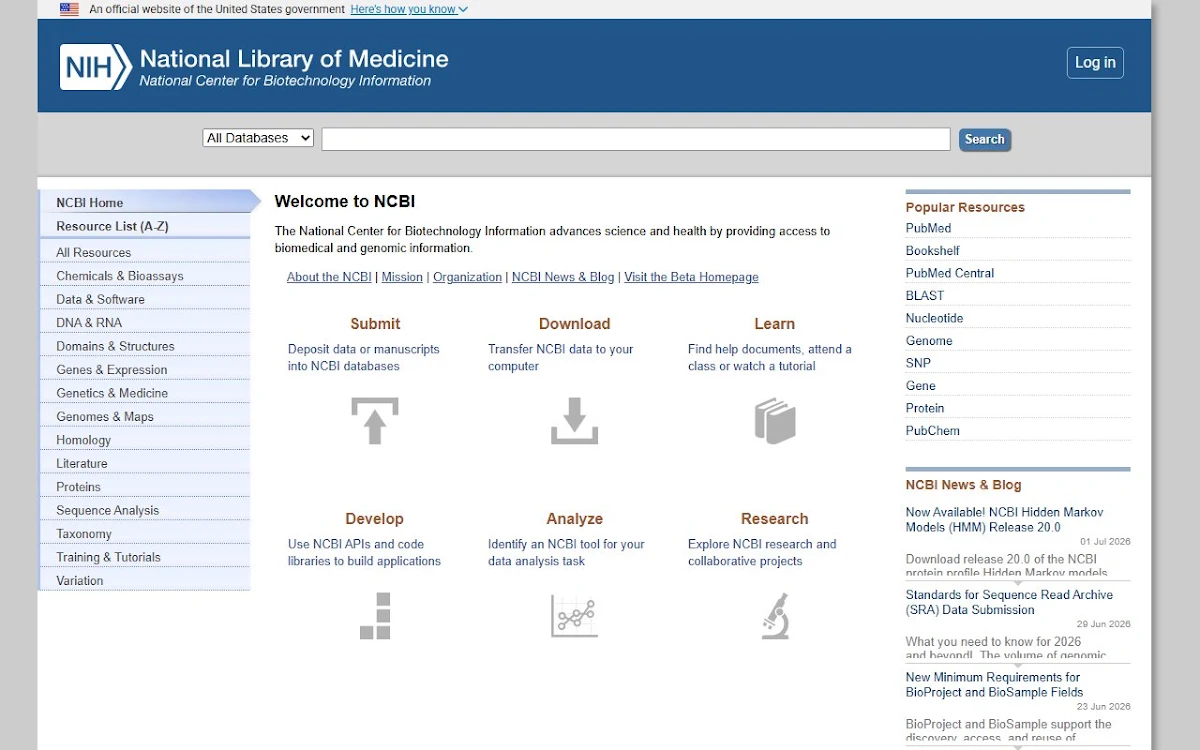The image size is (1200, 750).
Task: Follow the About the NCBI link
Action: (x=329, y=277)
